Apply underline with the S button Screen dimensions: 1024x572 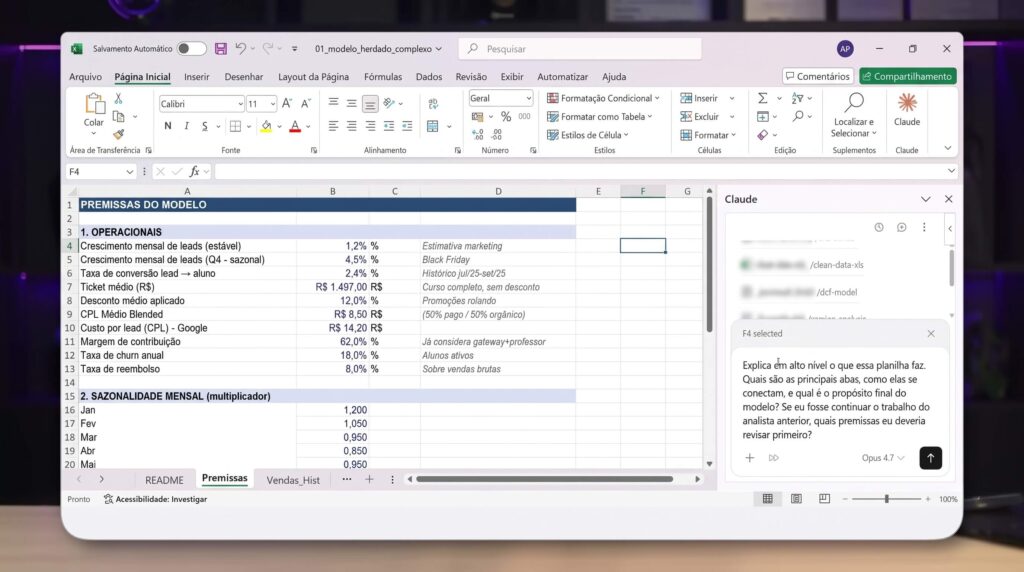pyautogui.click(x=204, y=126)
